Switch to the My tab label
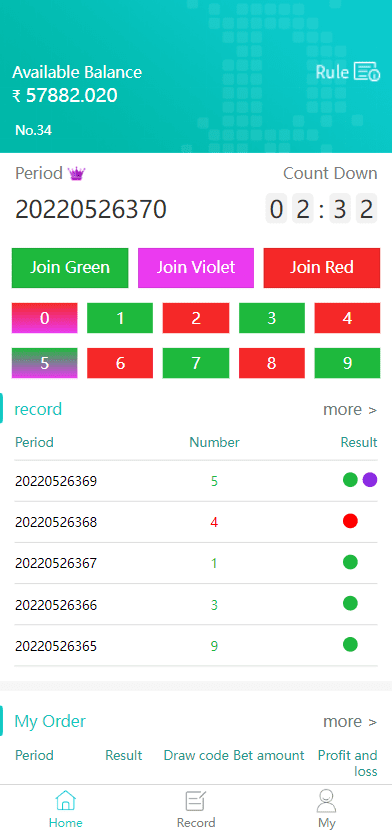Image resolution: width=392 pixels, height=831 pixels. 327,823
